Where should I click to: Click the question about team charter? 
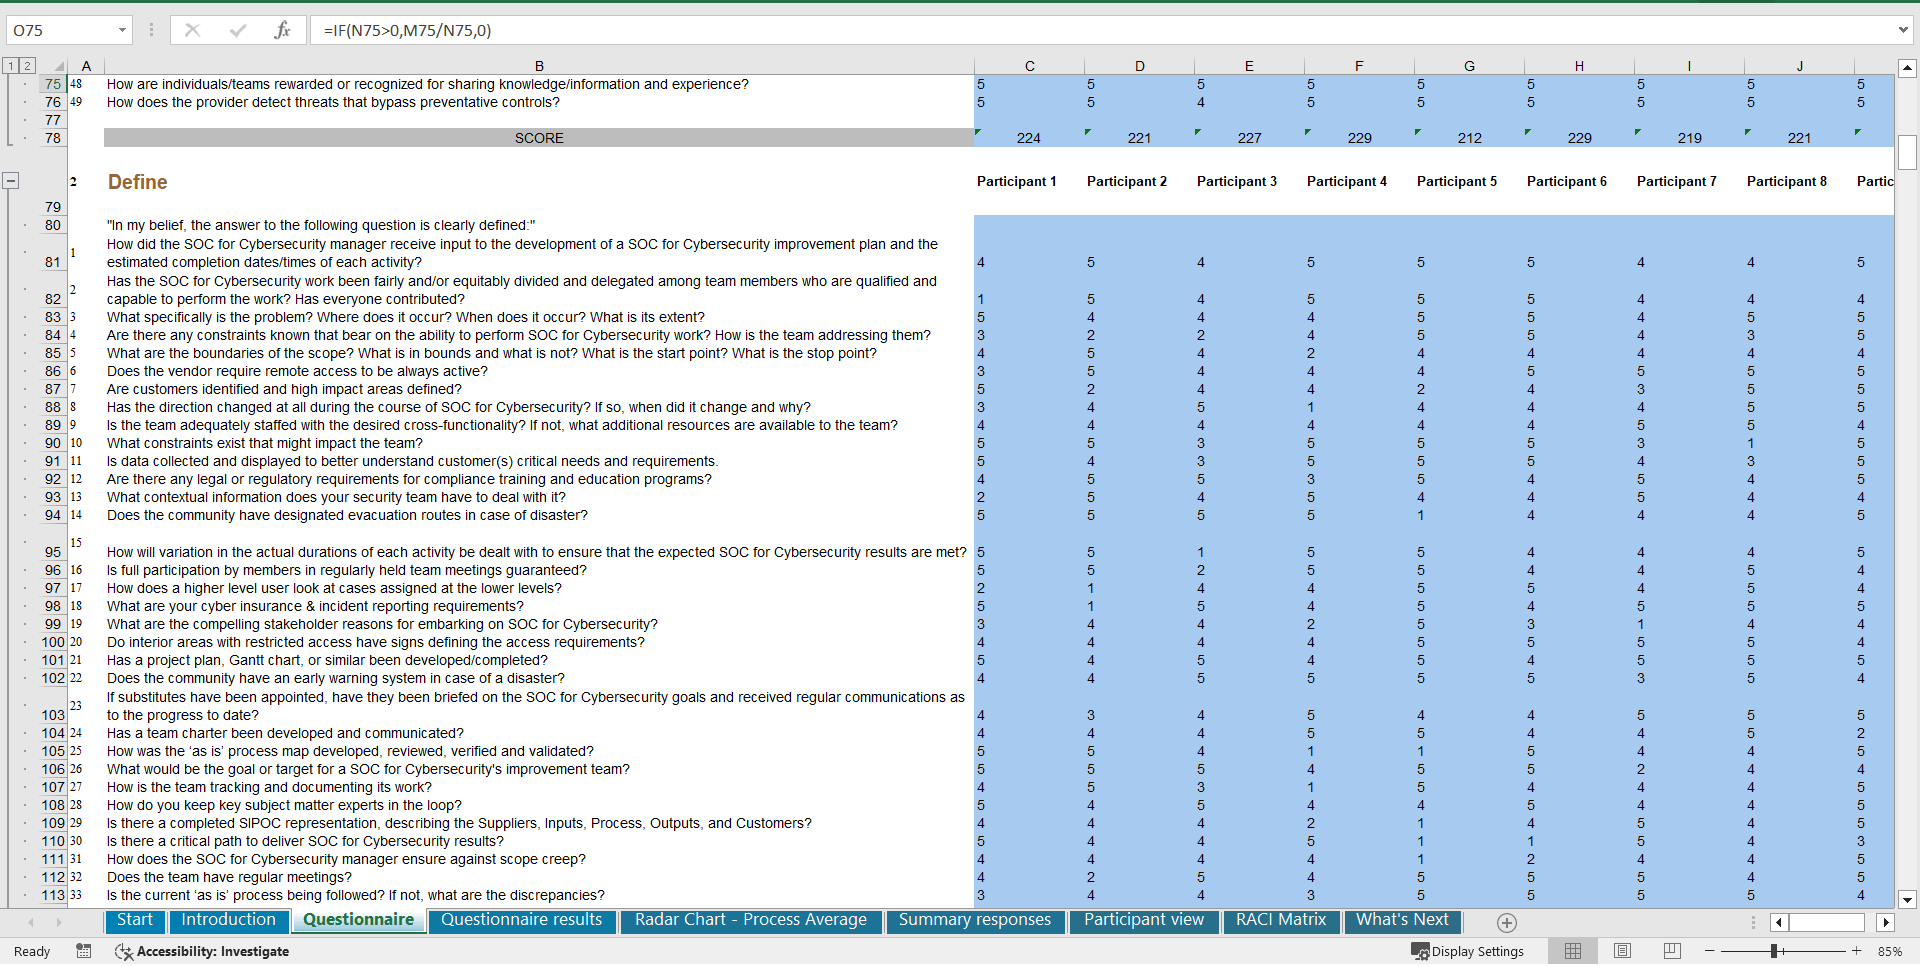[285, 733]
